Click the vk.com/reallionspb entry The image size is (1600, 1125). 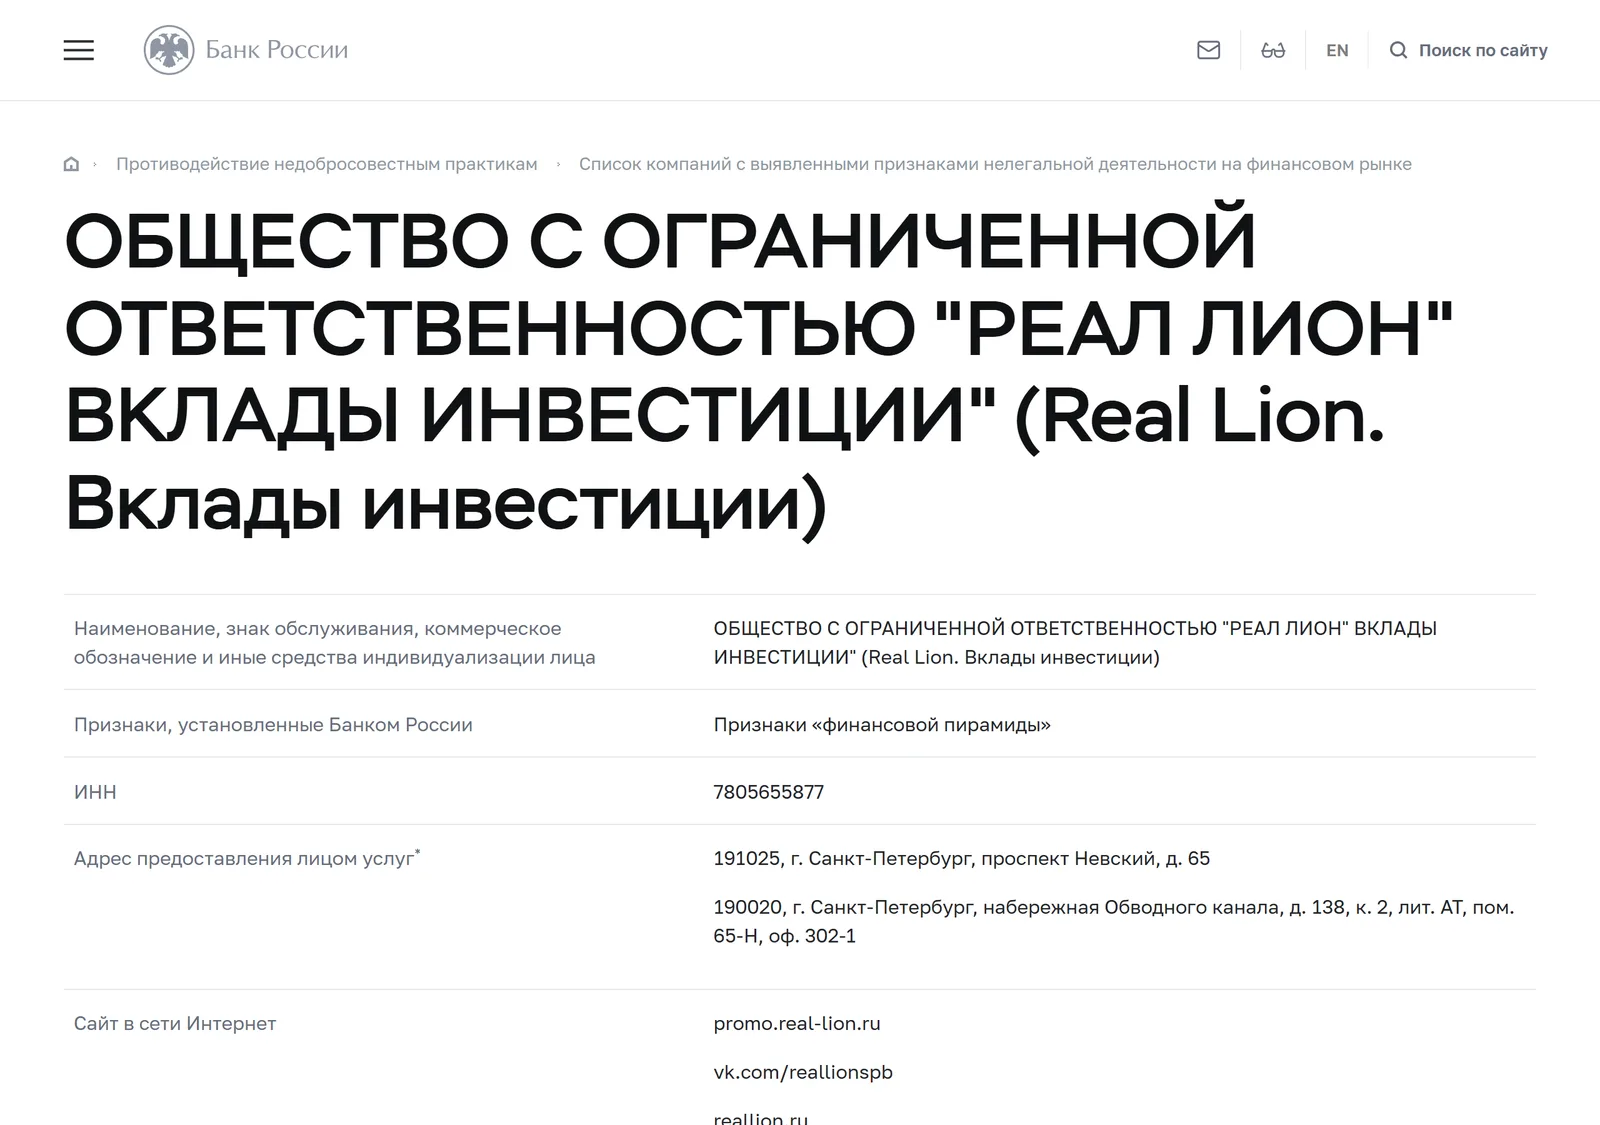(x=803, y=1072)
